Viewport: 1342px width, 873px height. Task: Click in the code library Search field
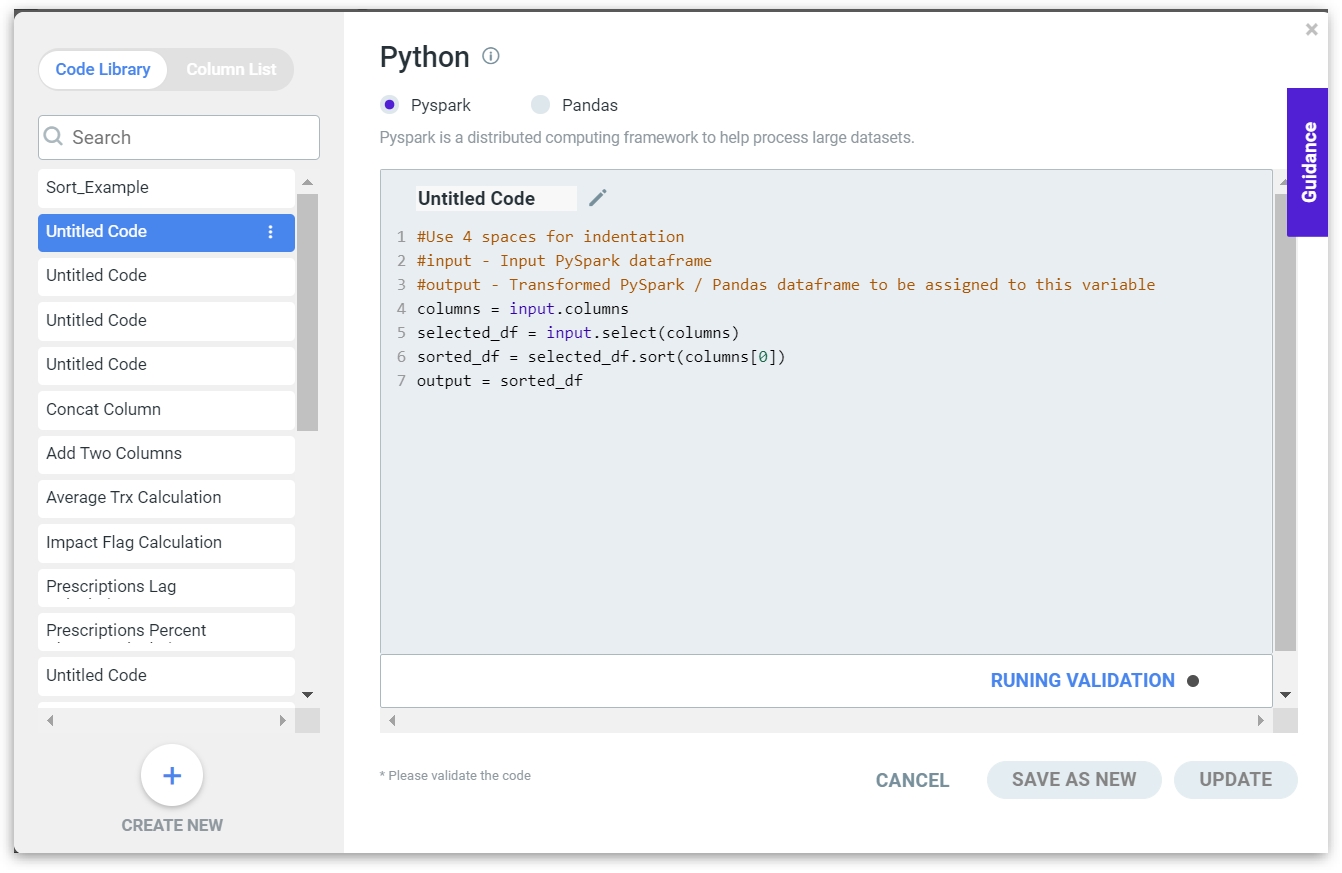coord(190,138)
